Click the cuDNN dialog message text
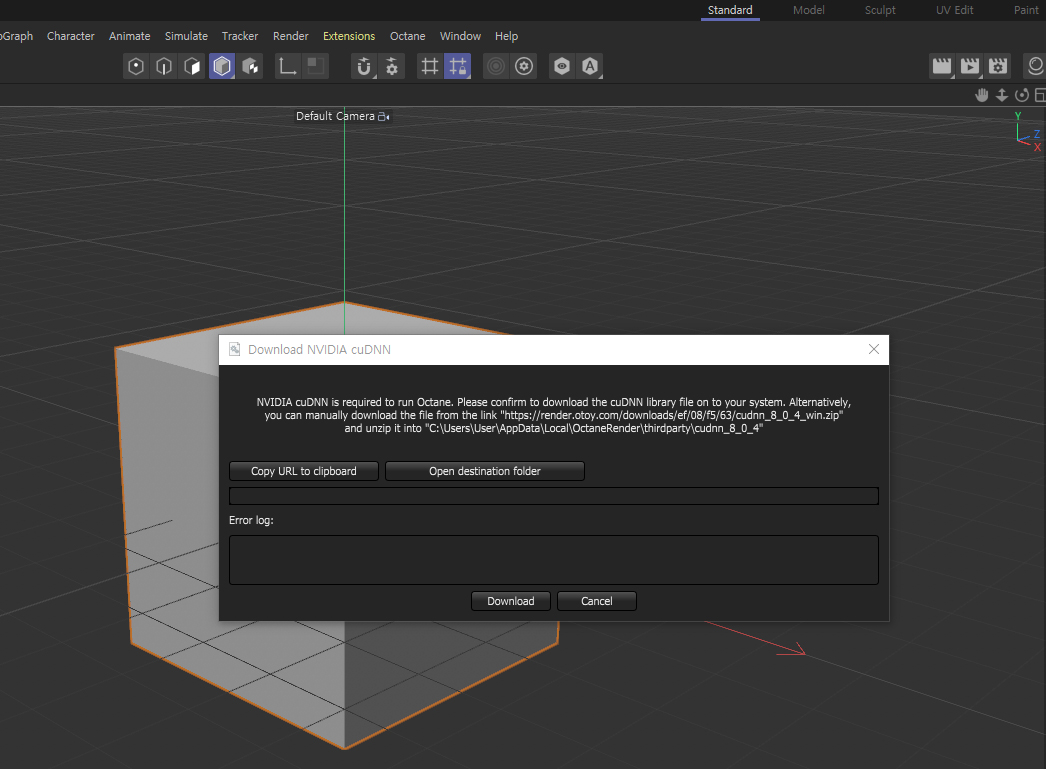Image resolution: width=1046 pixels, height=769 pixels. (x=554, y=415)
